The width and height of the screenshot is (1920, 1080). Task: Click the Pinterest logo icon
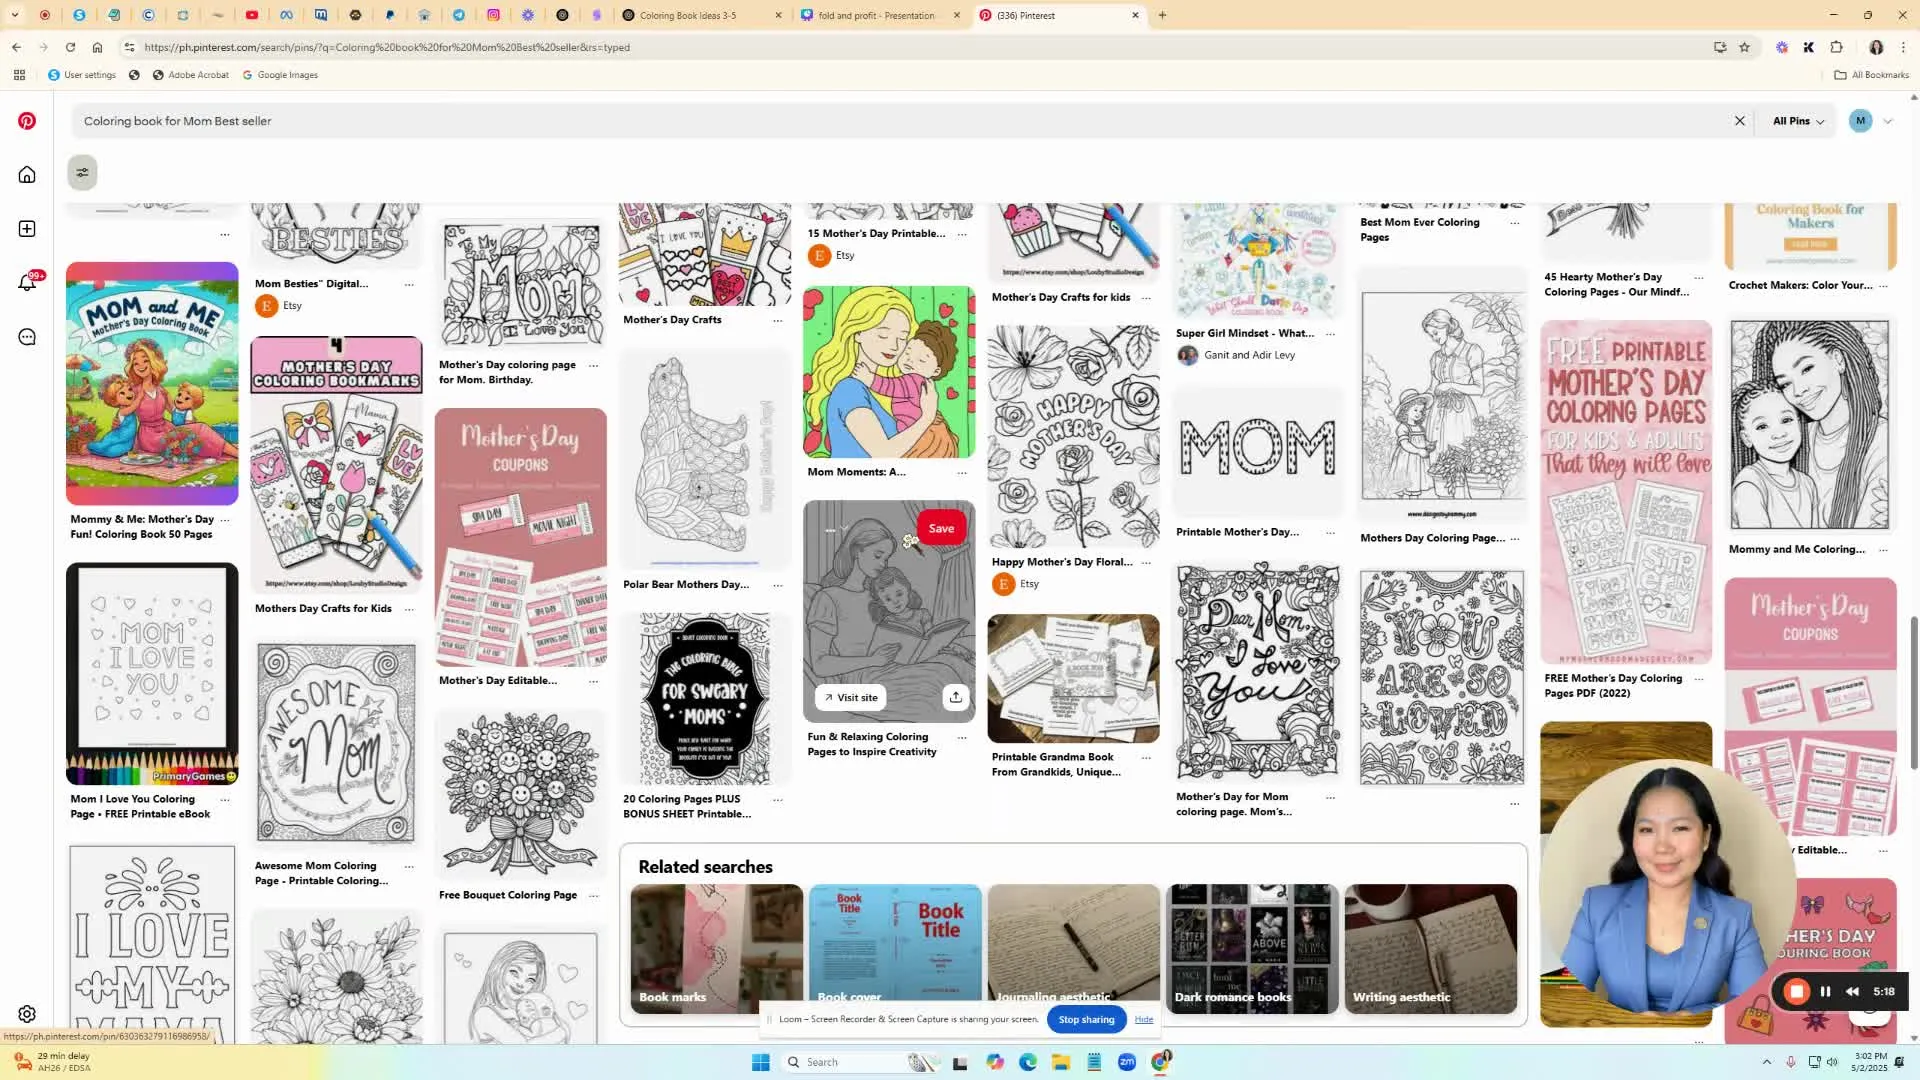tap(27, 121)
